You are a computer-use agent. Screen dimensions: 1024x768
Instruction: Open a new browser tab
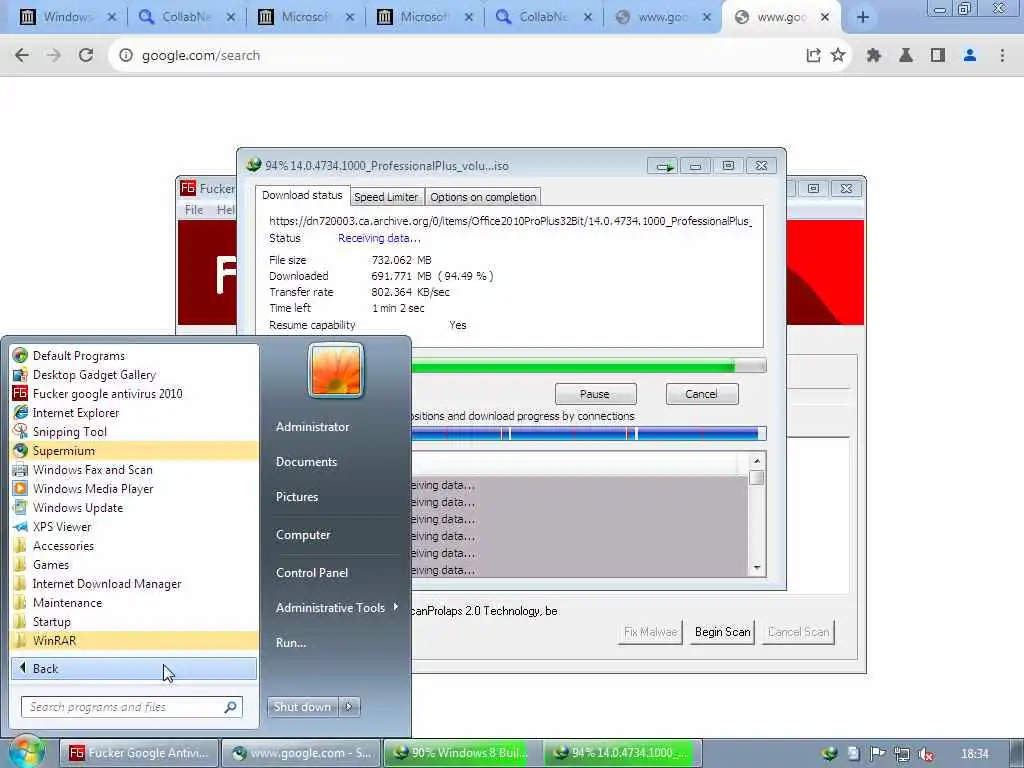863,17
